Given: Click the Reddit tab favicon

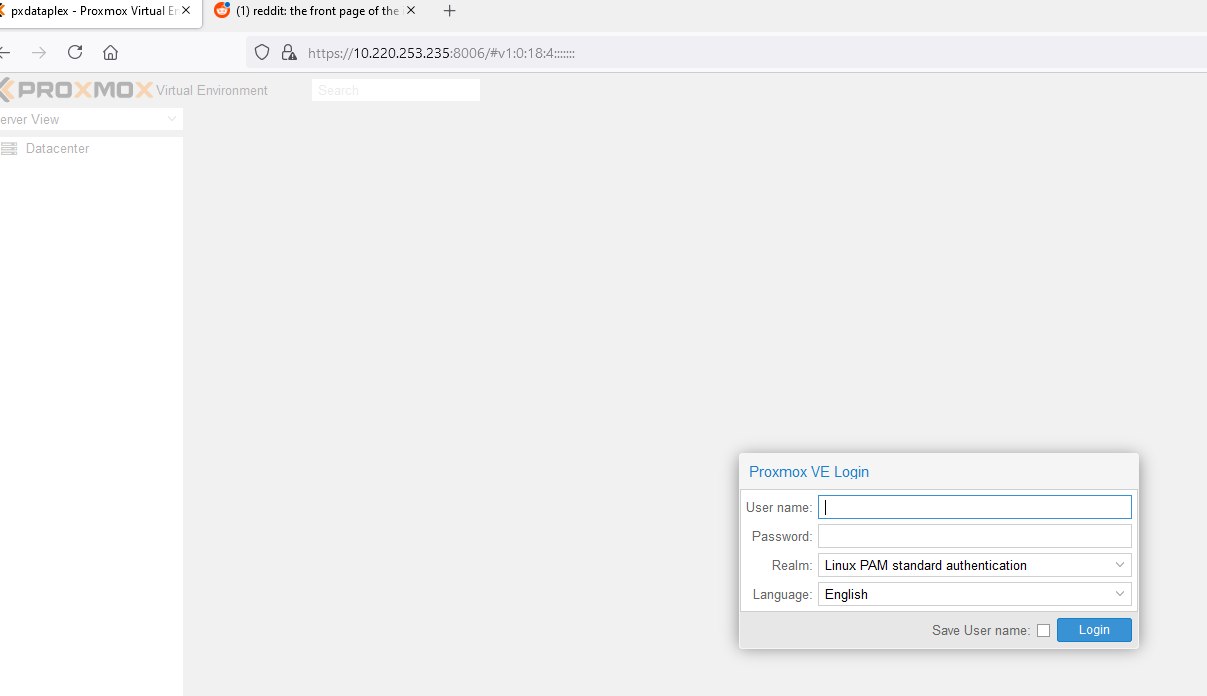Looking at the screenshot, I should 222,11.
